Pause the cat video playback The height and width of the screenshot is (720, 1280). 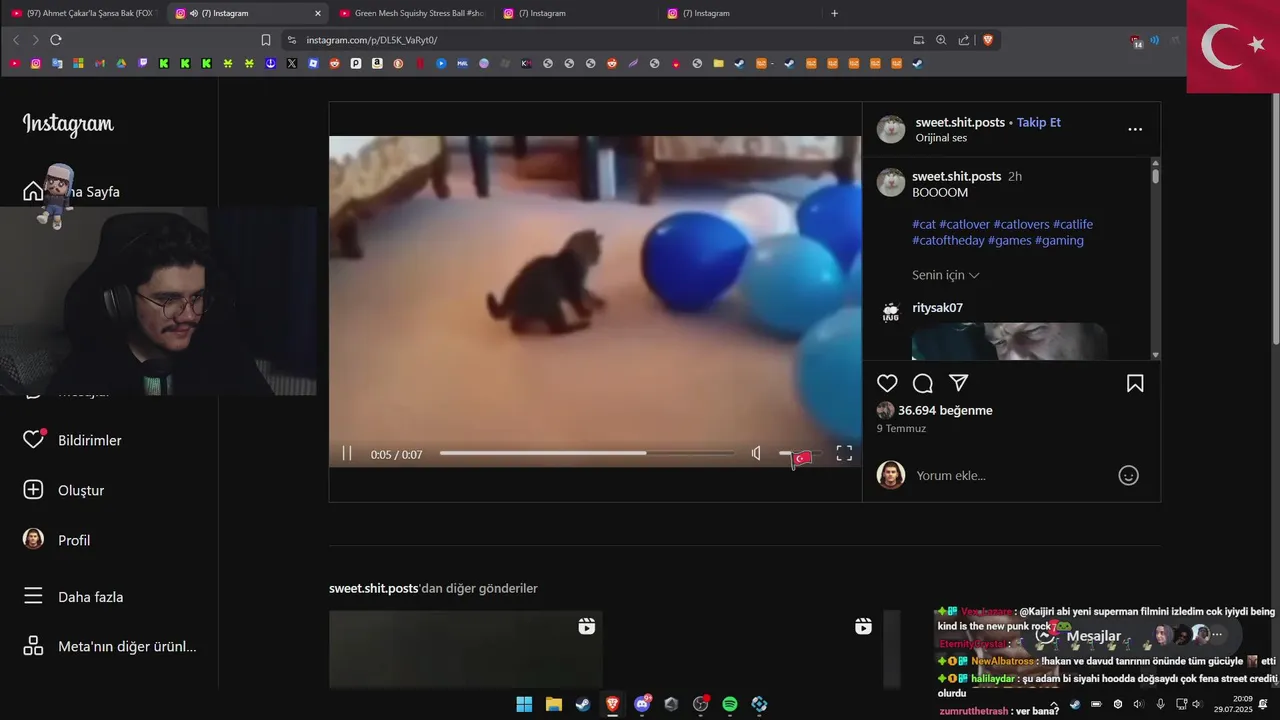pos(347,454)
